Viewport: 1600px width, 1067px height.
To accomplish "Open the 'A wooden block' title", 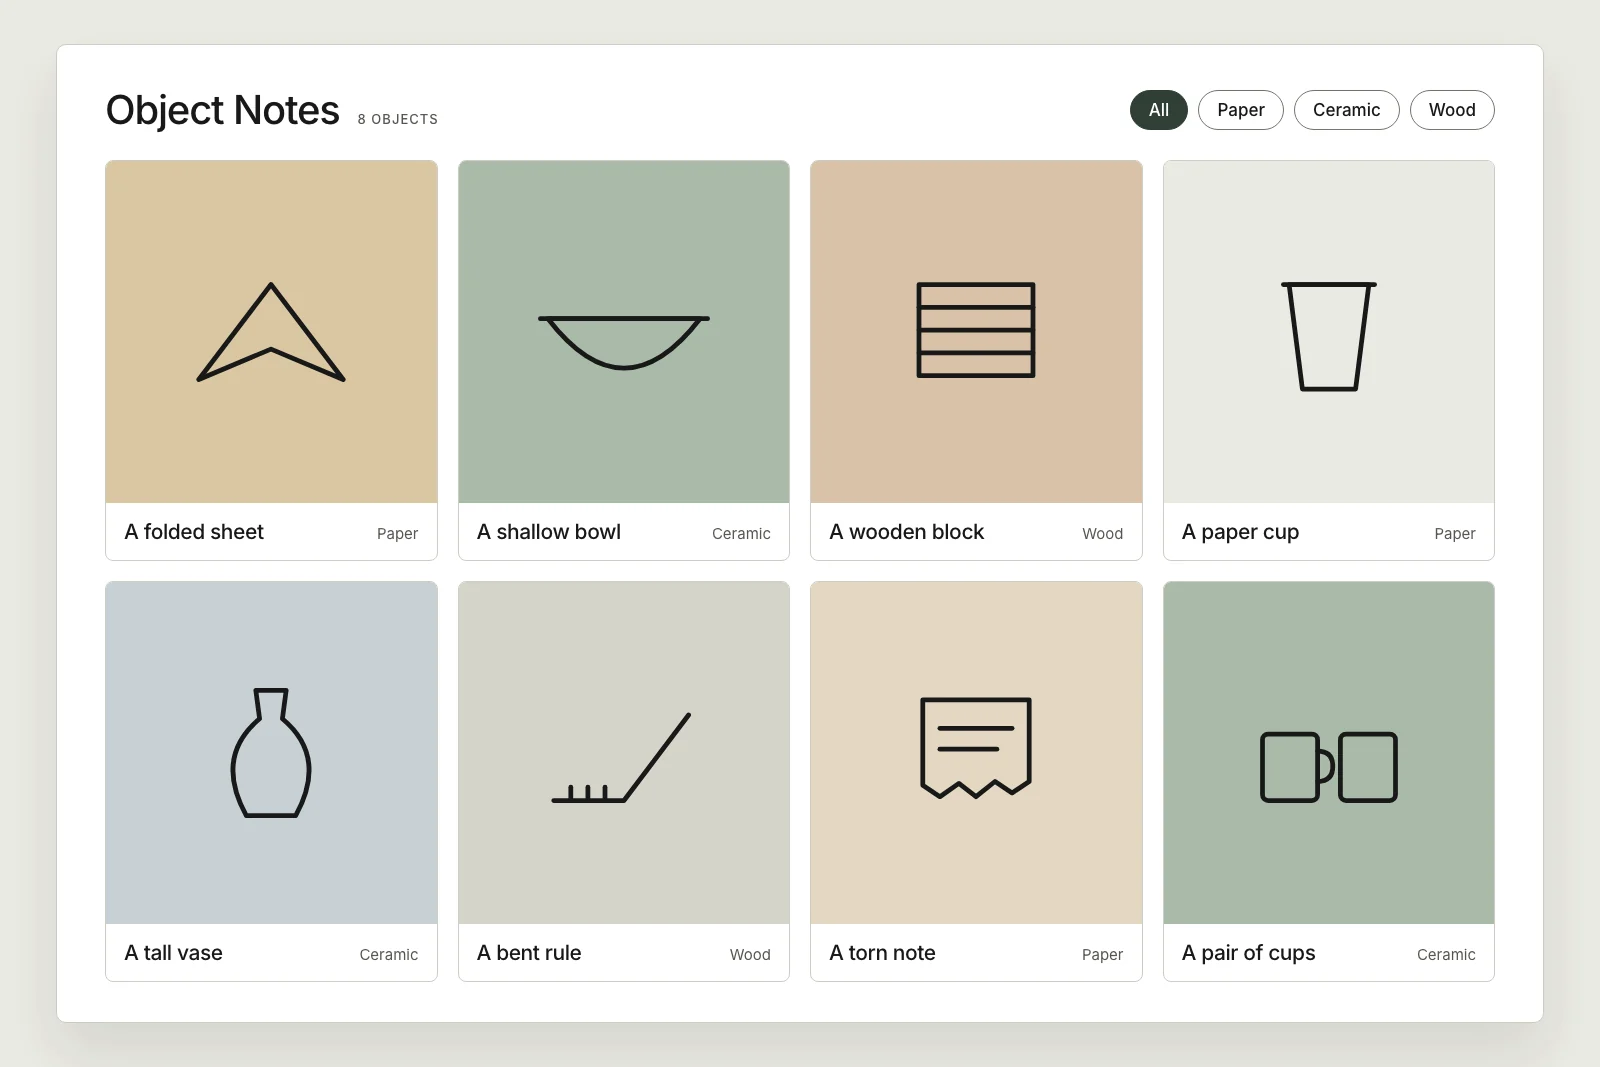I will pos(907,532).
